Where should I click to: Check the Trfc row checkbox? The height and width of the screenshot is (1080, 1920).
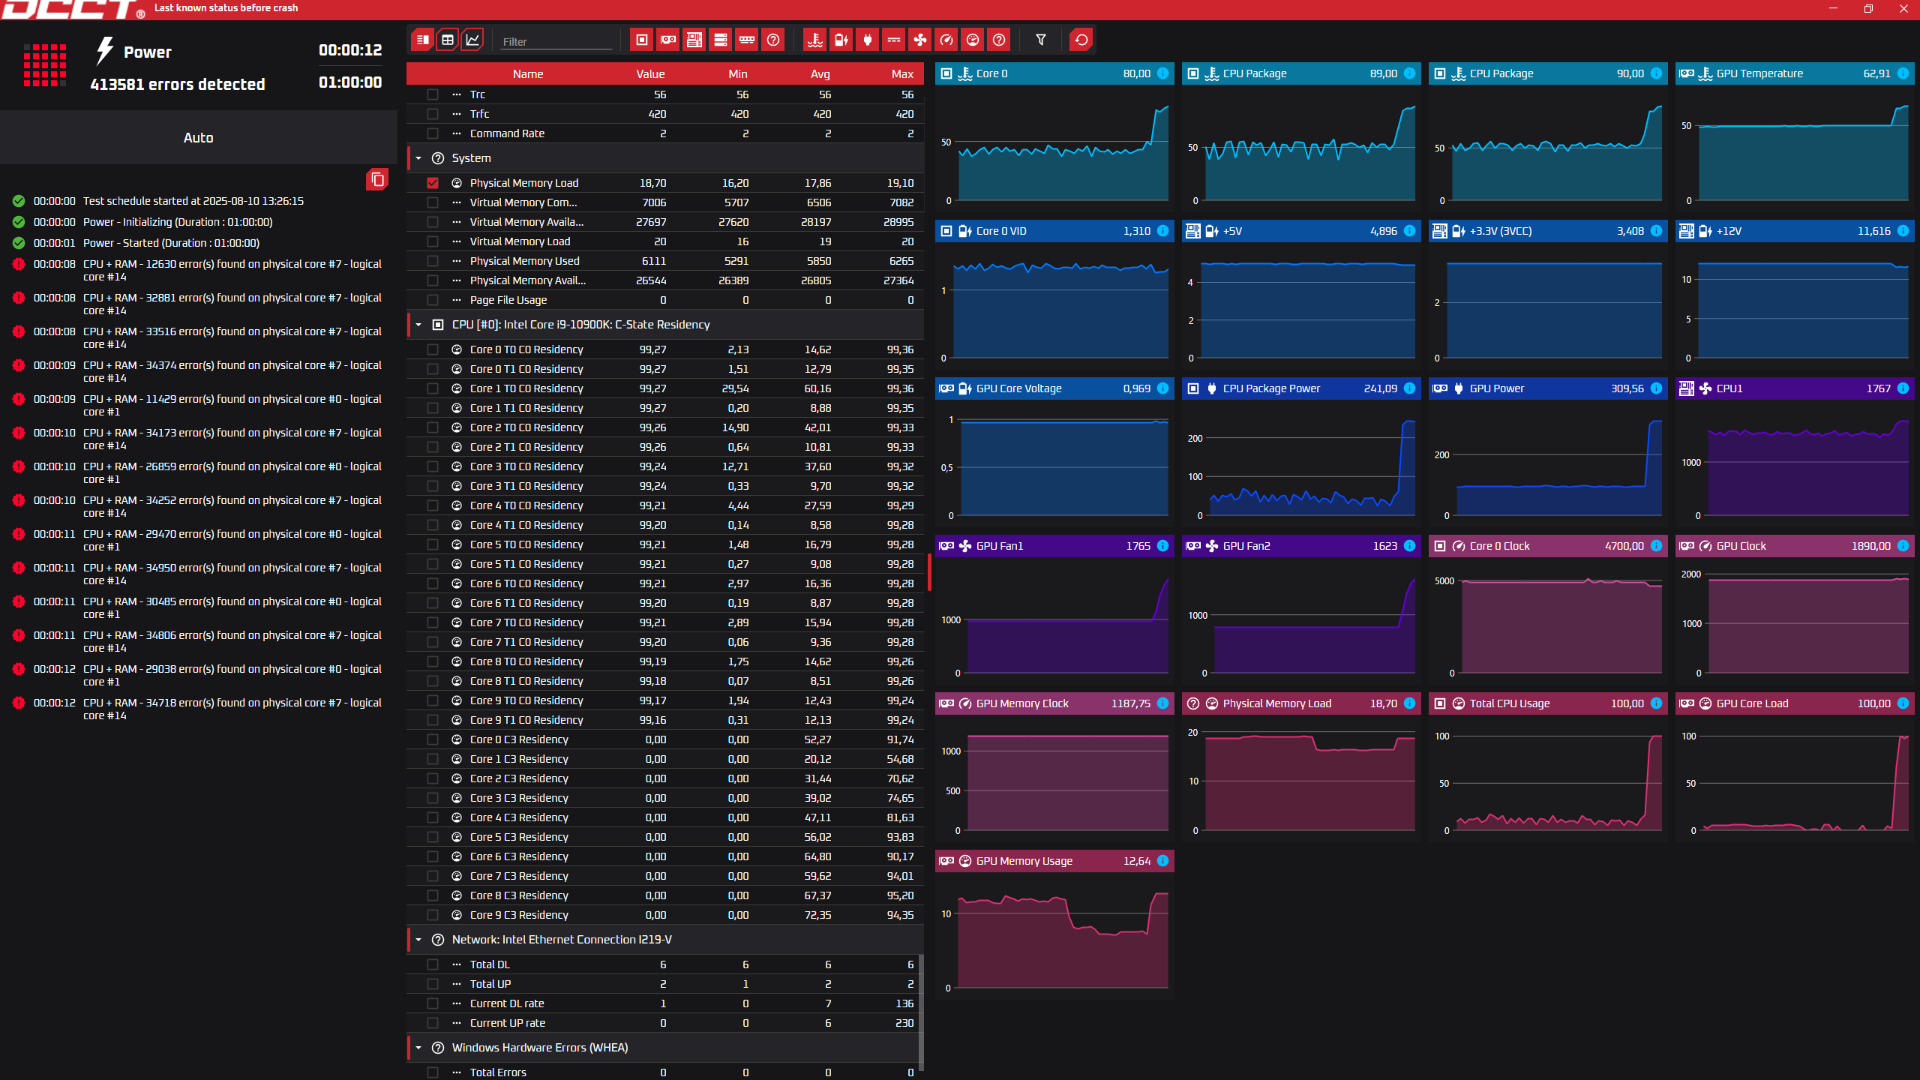point(433,114)
